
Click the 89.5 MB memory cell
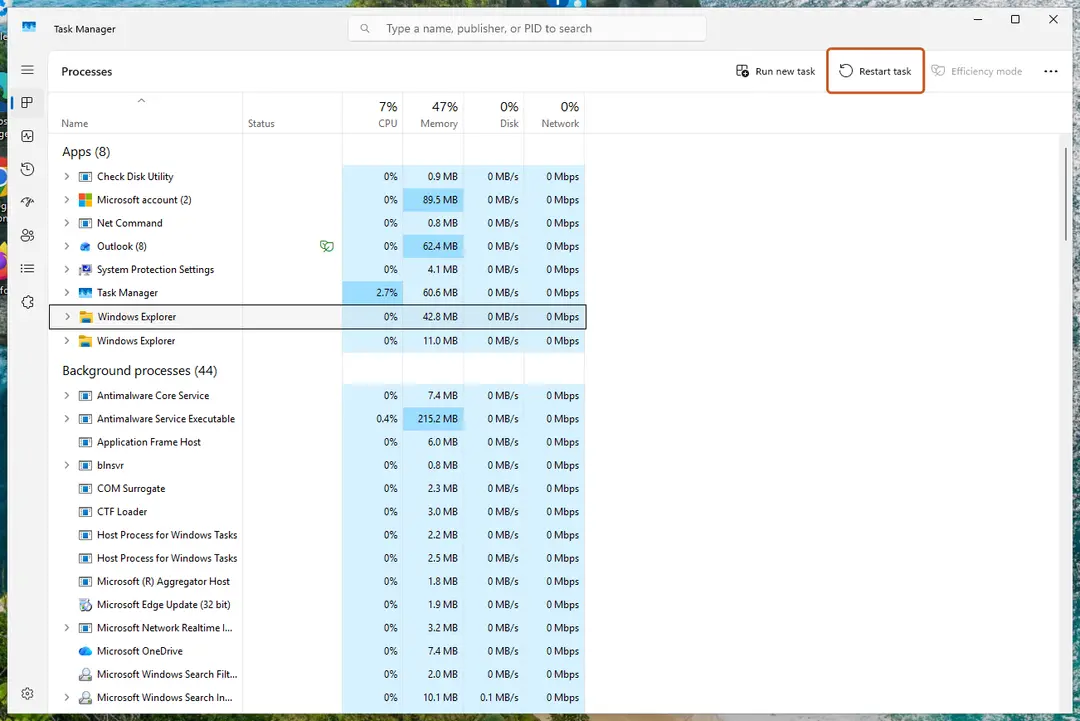(433, 200)
